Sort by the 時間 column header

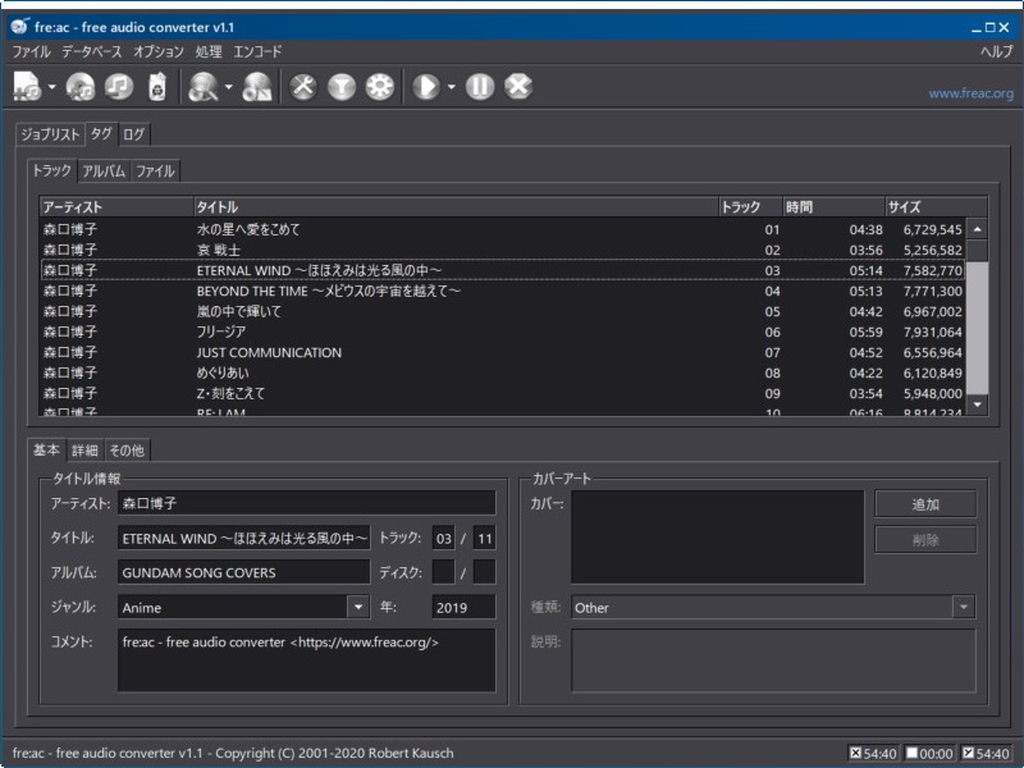coord(834,207)
